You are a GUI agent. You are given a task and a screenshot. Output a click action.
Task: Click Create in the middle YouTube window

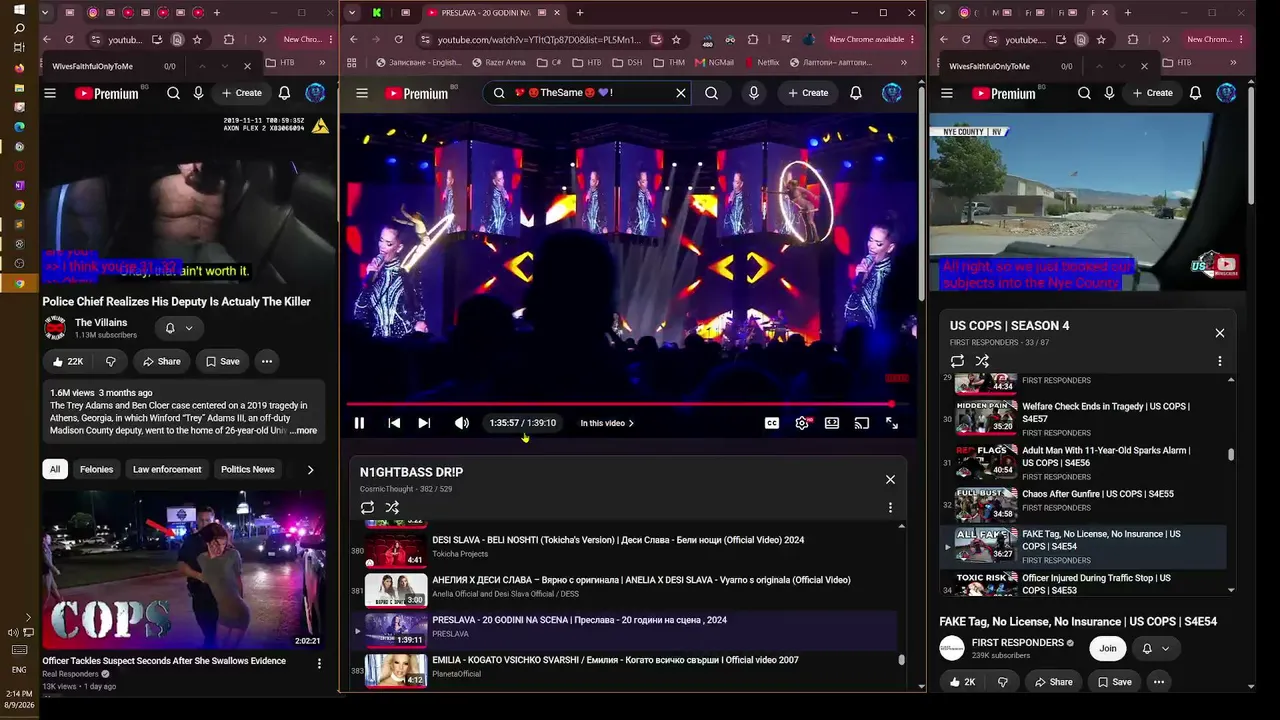click(x=807, y=93)
